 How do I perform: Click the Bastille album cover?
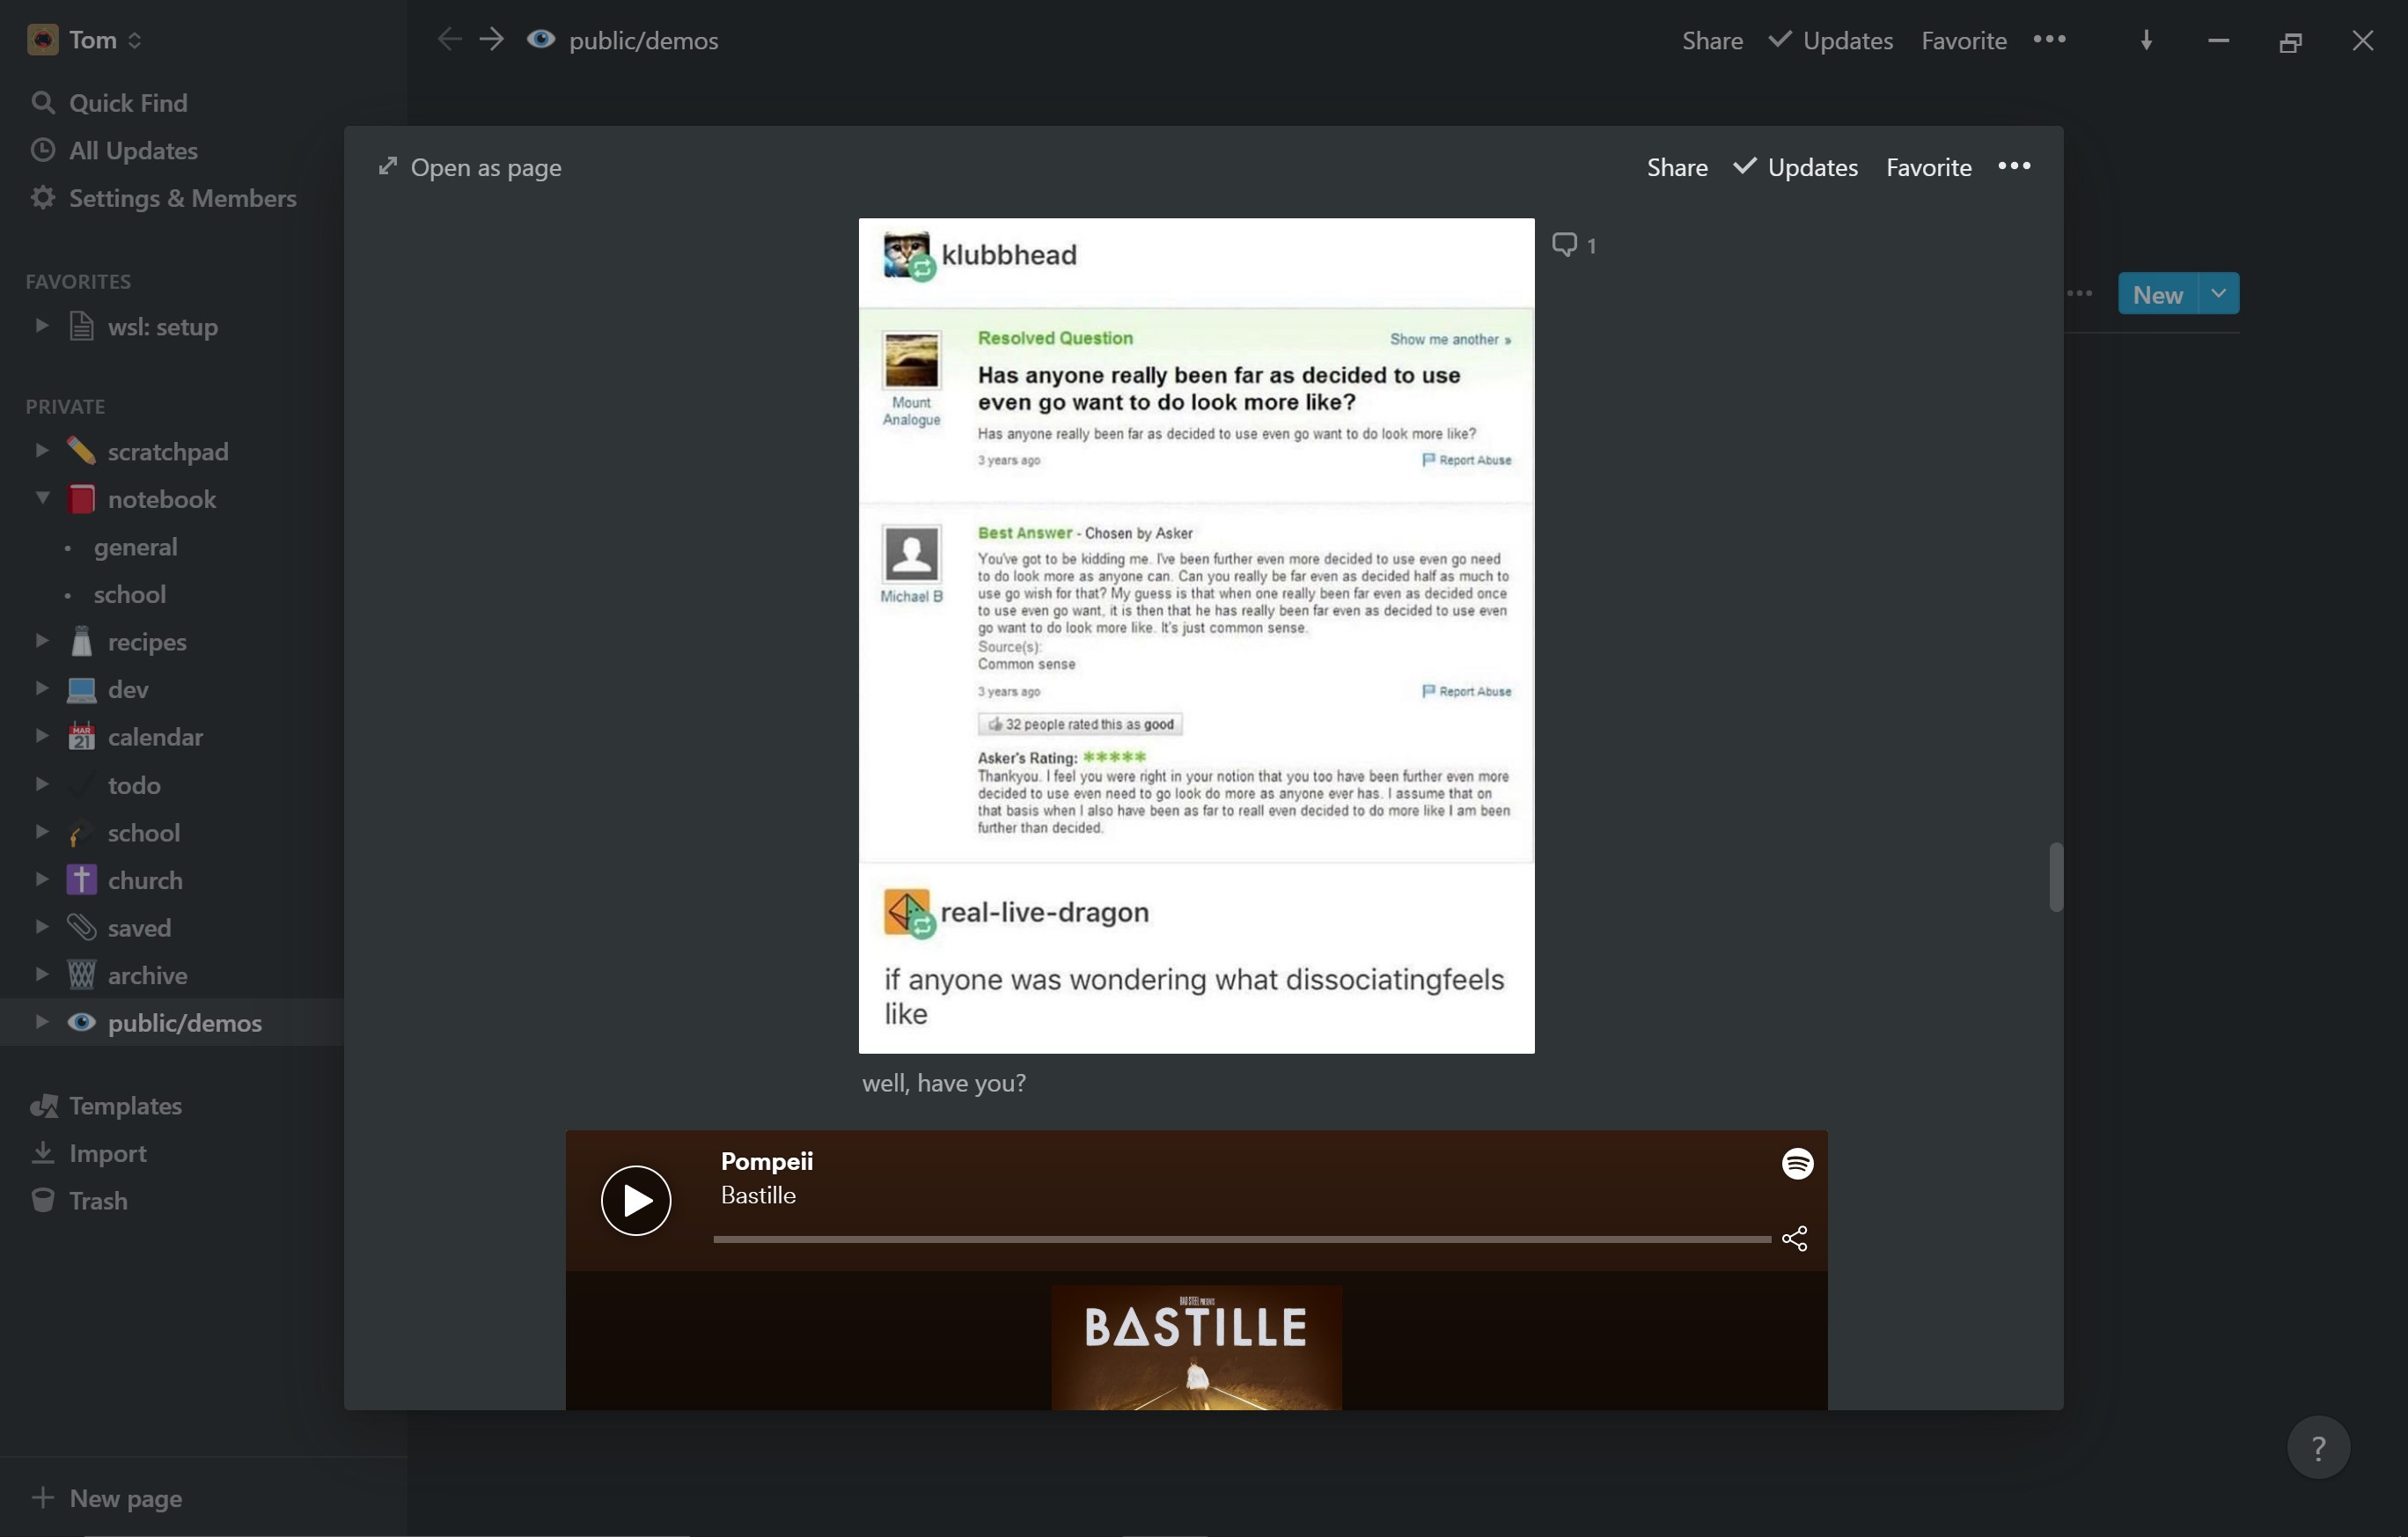click(1196, 1347)
